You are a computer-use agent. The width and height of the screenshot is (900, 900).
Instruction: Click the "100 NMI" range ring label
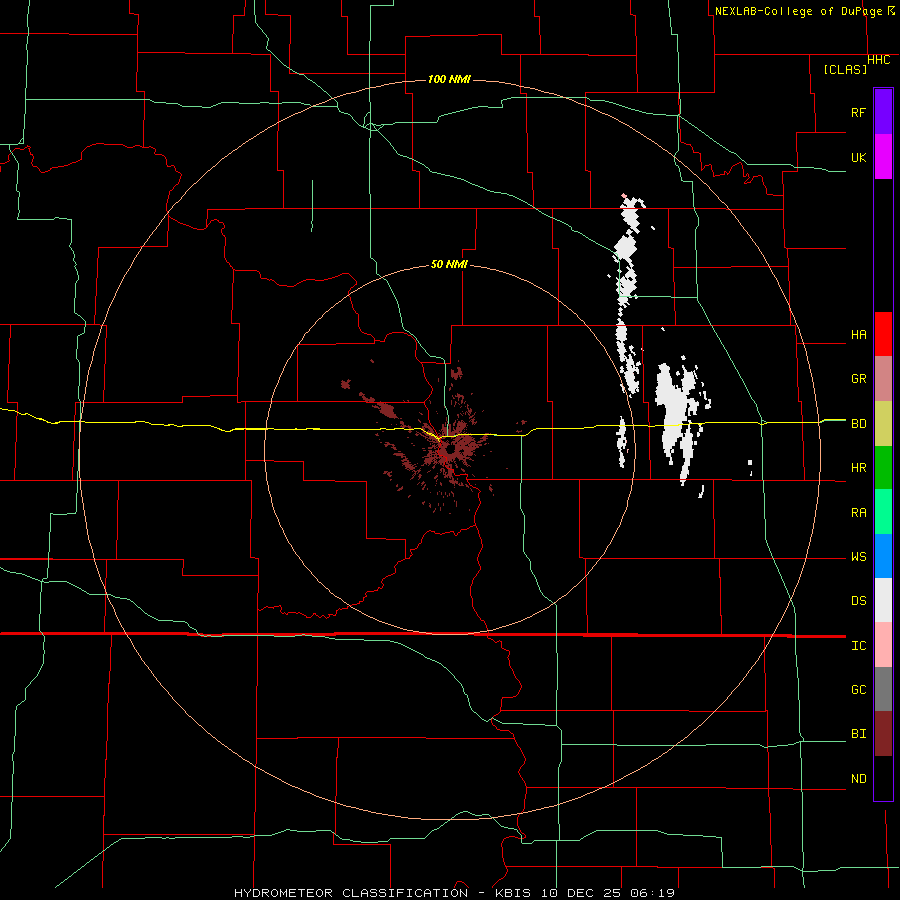(x=449, y=79)
